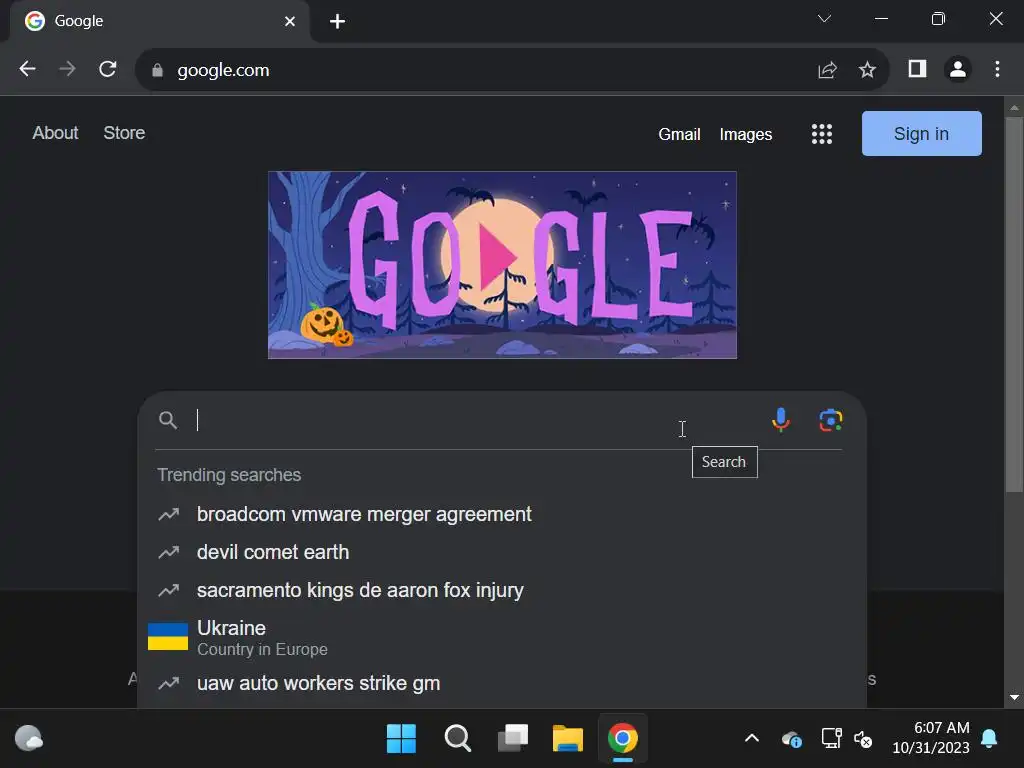Viewport: 1024px width, 768px height.
Task: Select 'broadcom vmware merger agreement' suggestion
Action: coord(502,515)
